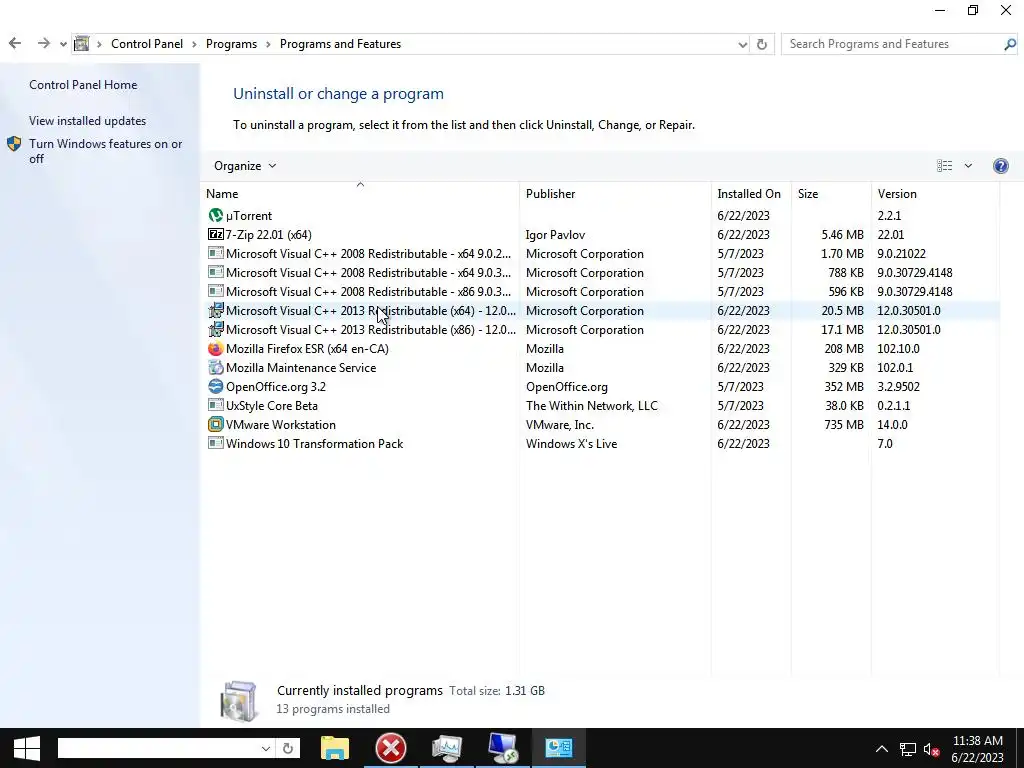Viewport: 1024px width, 768px height.
Task: Click the taskbar address refresh button
Action: (287, 748)
